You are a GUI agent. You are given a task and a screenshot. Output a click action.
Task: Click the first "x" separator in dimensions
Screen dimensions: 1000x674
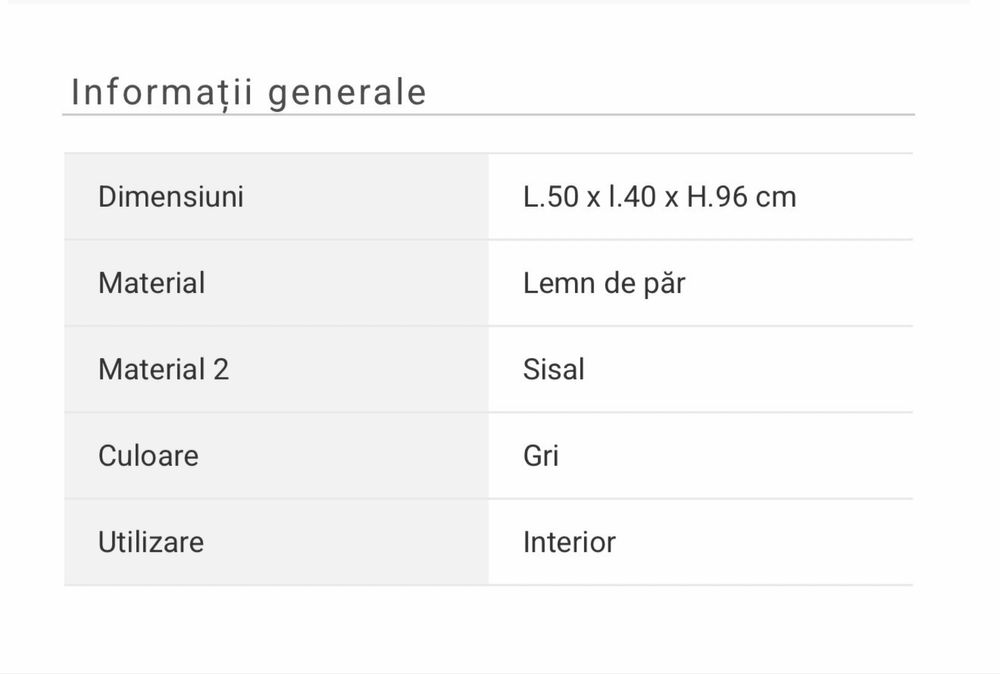coord(593,198)
